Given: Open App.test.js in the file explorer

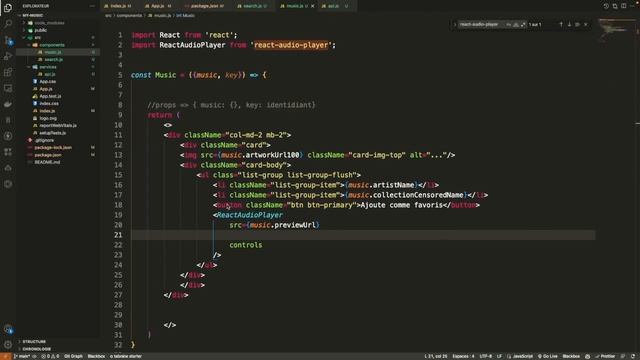Looking at the screenshot, I should tap(57, 96).
